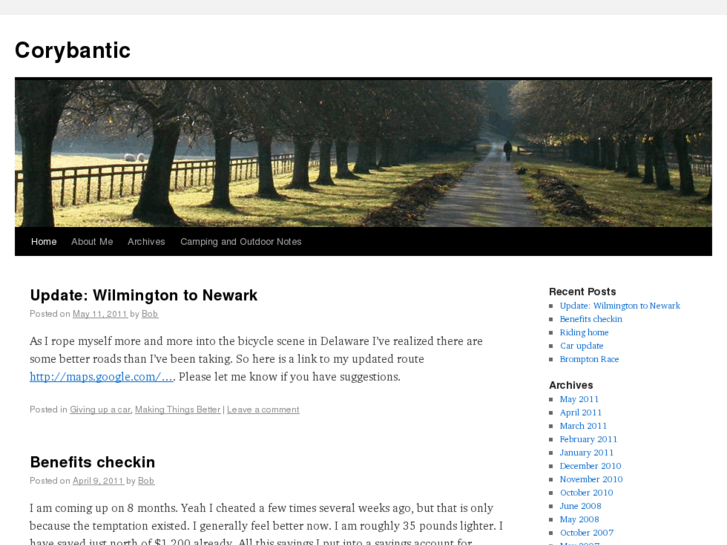Open the Archives navigation item
Image resolution: width=727 pixels, height=545 pixels.
click(146, 242)
